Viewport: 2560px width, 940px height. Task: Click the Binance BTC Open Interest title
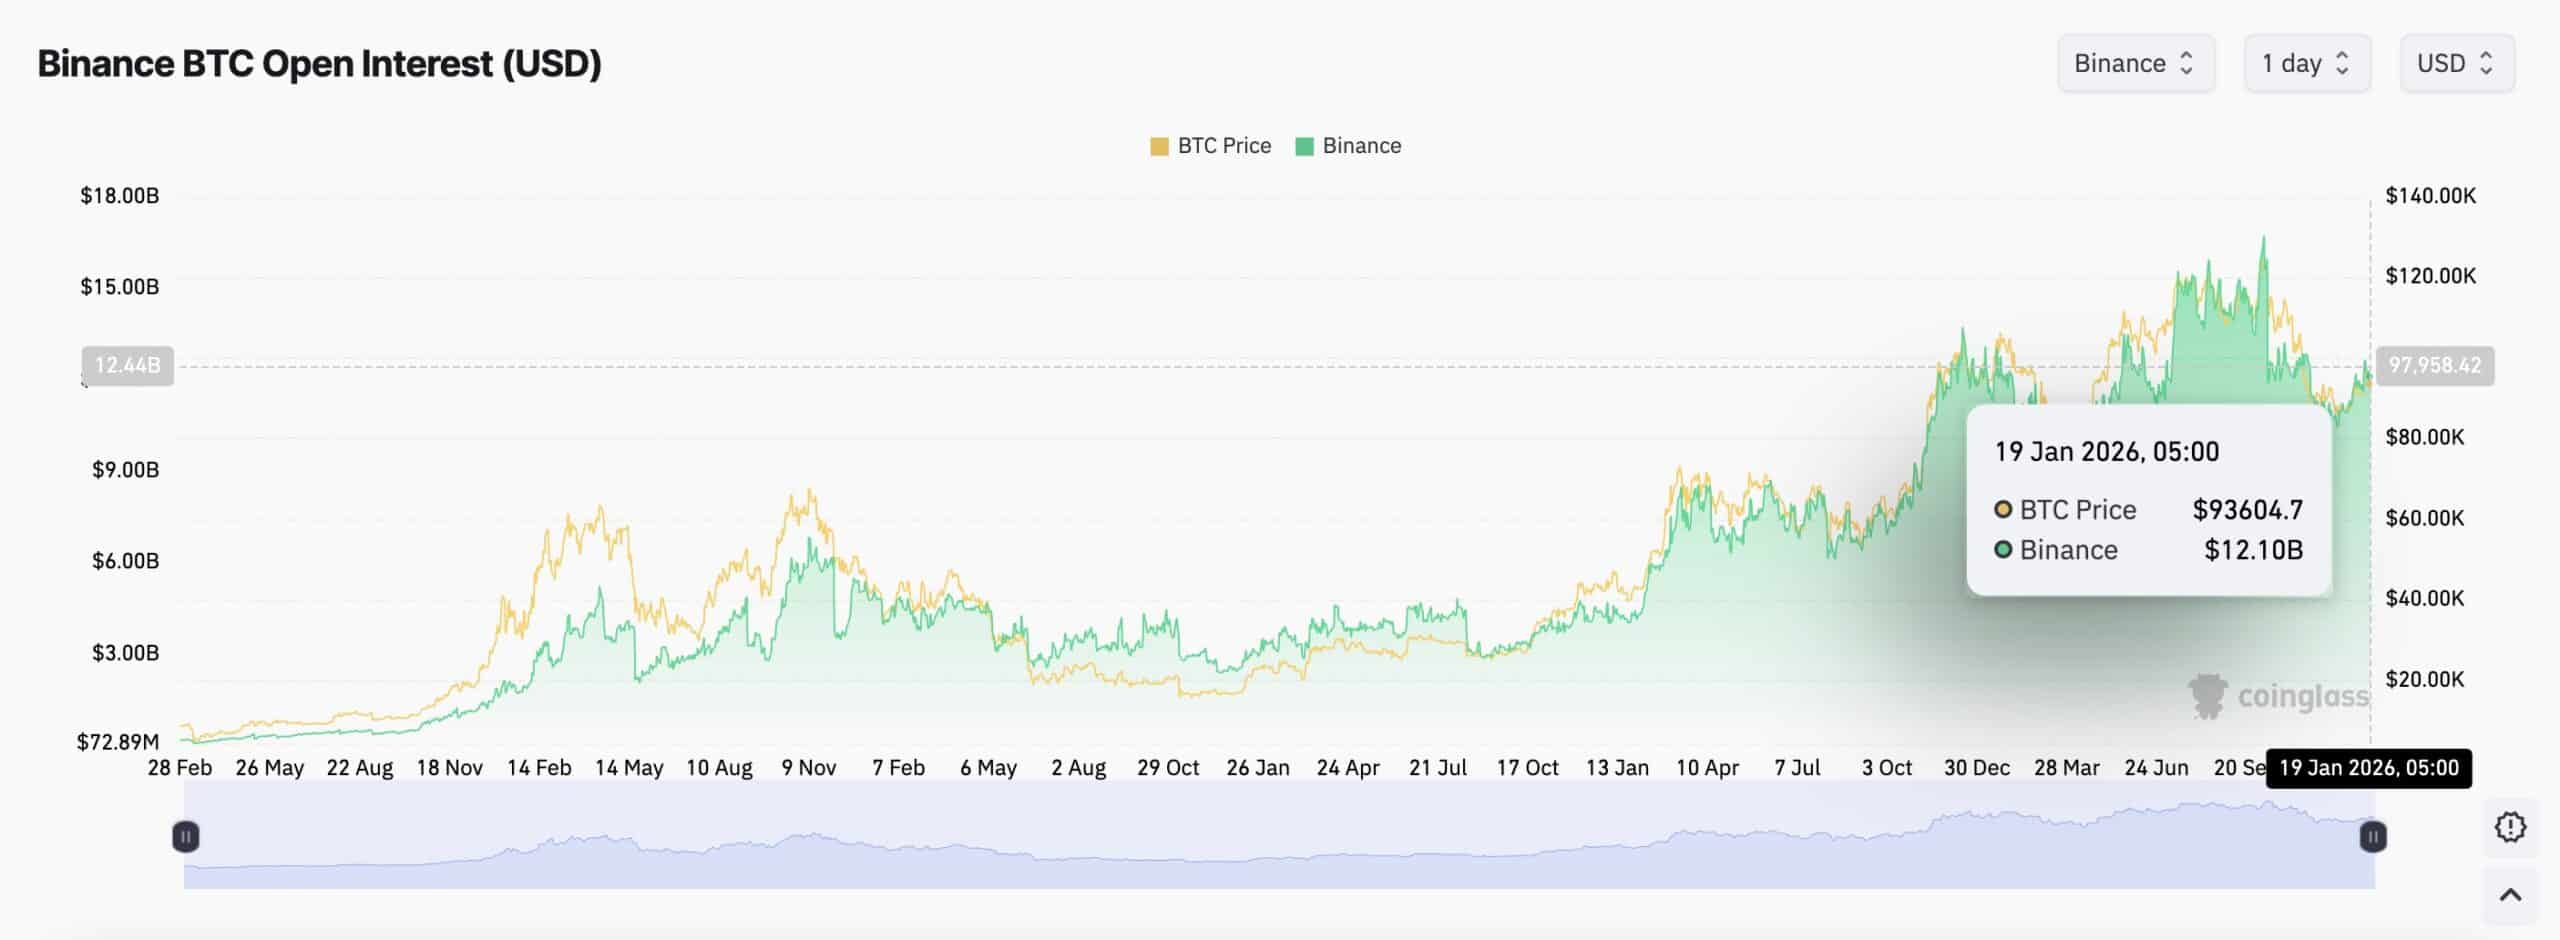point(315,63)
